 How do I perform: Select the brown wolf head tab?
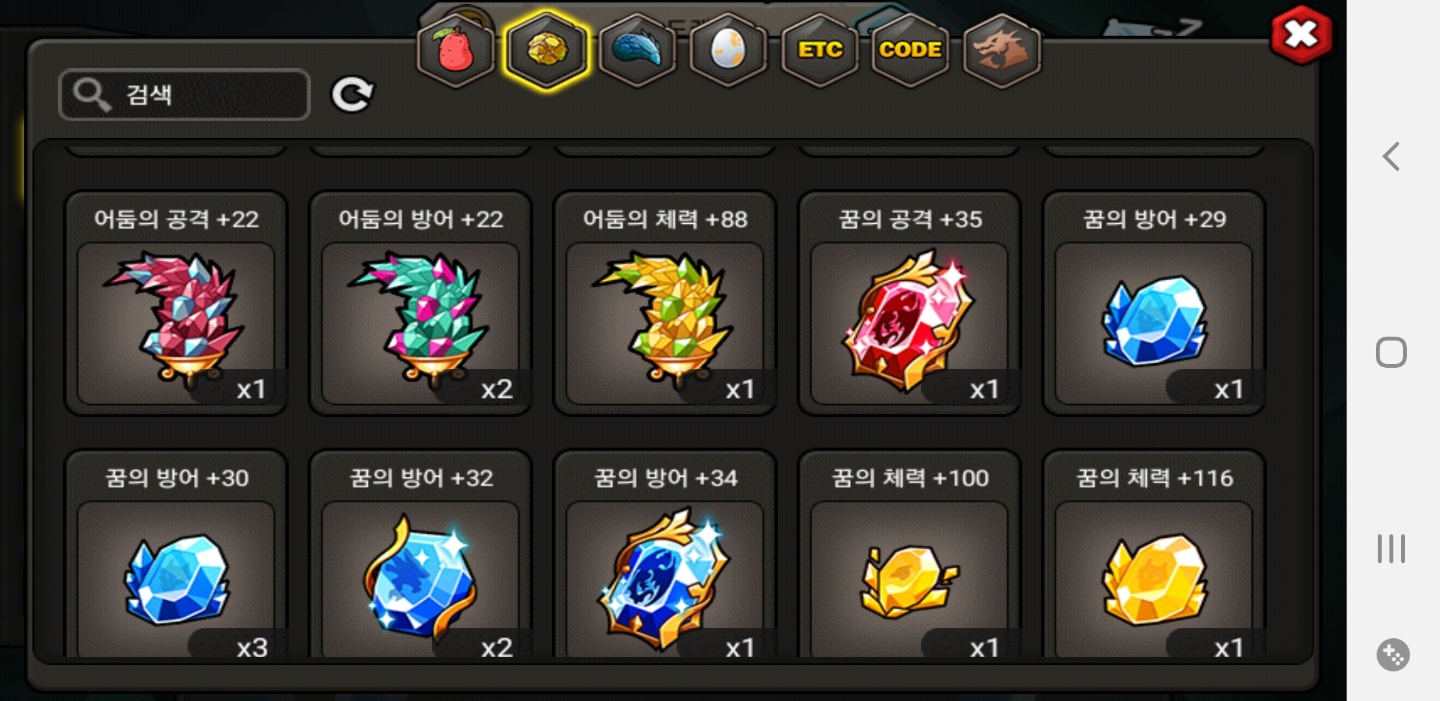[x=1002, y=49]
